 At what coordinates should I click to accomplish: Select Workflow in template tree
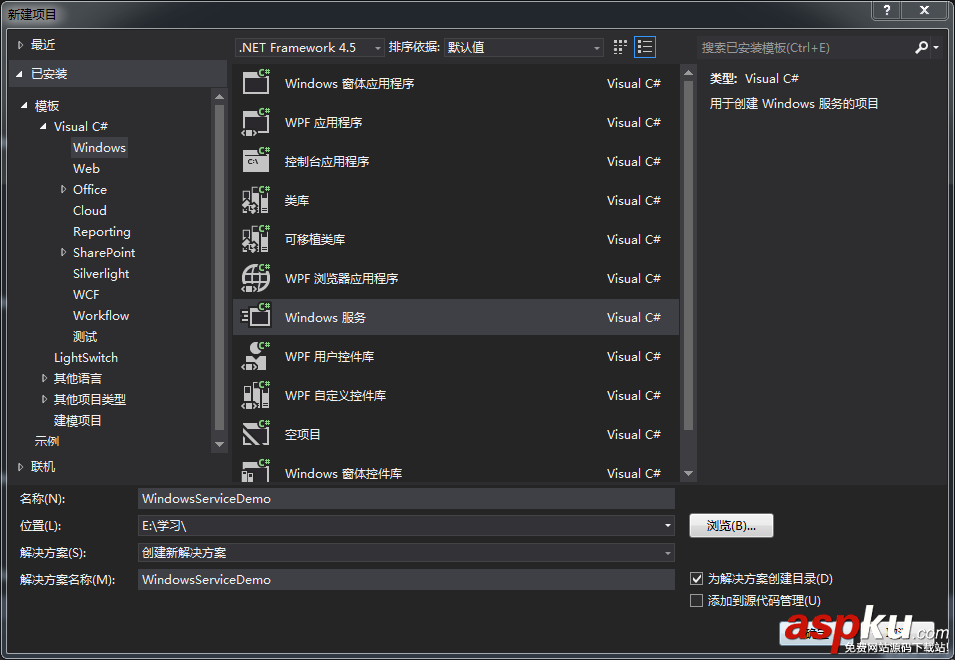point(101,315)
